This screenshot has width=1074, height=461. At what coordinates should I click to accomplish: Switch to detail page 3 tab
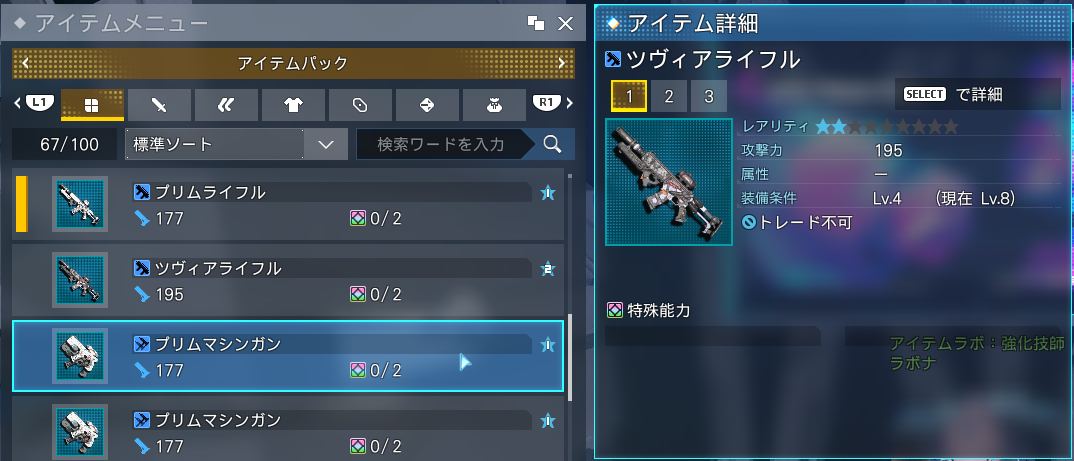[x=708, y=97]
